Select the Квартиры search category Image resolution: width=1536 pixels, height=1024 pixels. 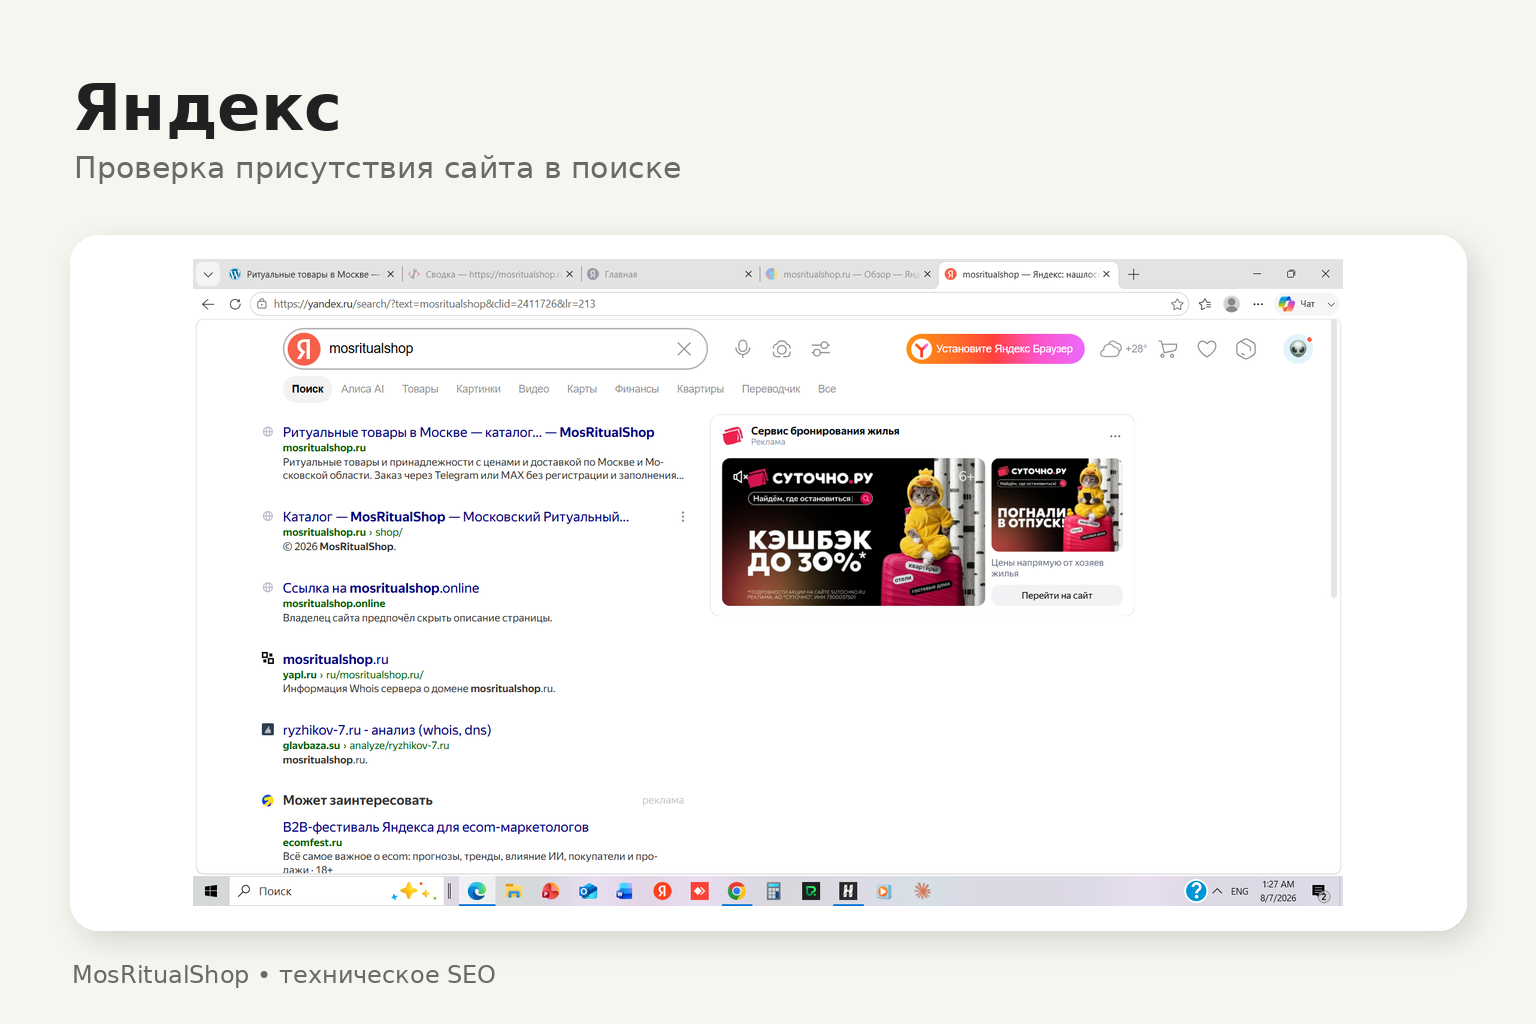[700, 389]
